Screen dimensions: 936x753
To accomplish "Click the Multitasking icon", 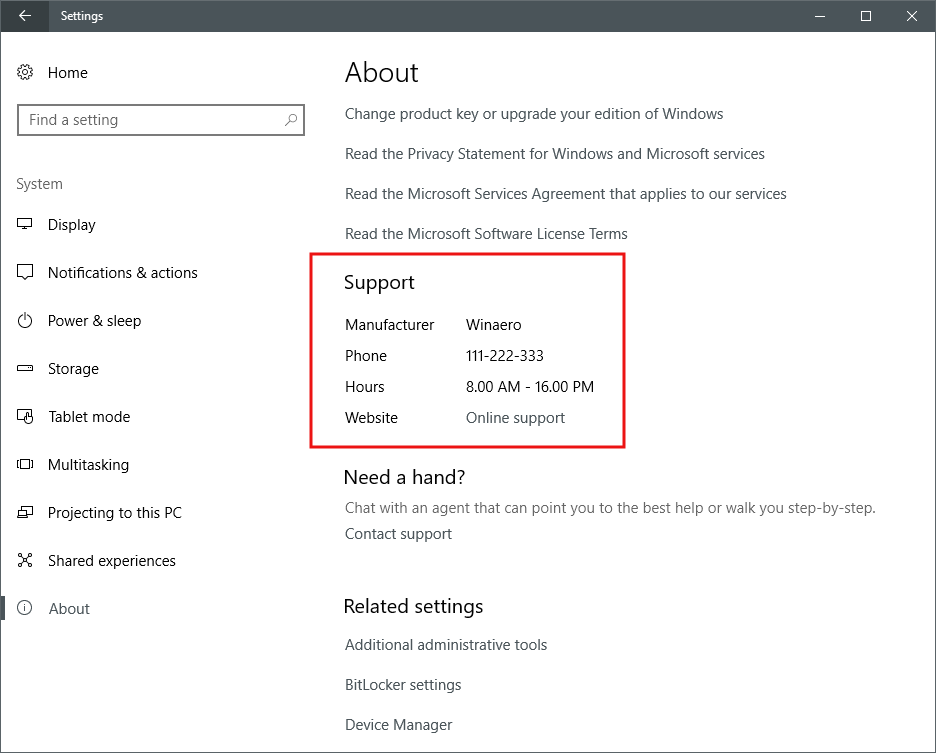I will [x=26, y=465].
